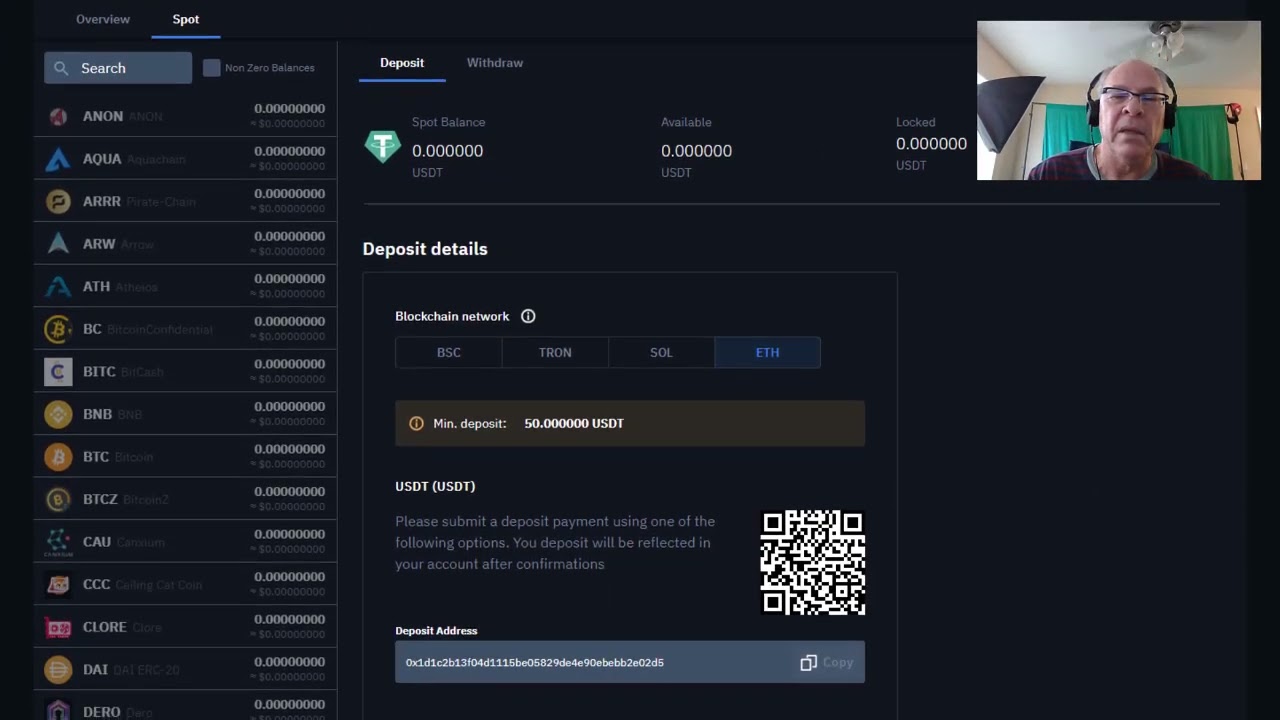Screen dimensions: 1280x720
Task: Select the DERO row label
Action: click(102, 711)
